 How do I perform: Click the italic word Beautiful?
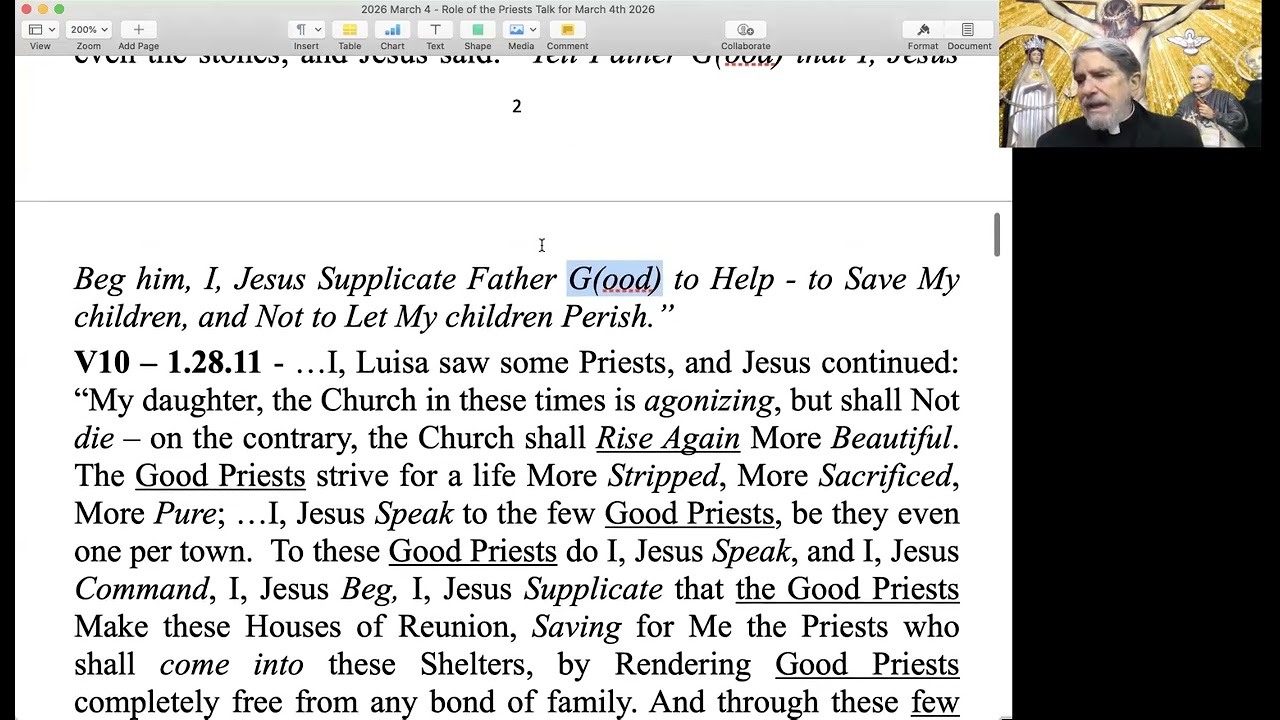(x=892, y=438)
